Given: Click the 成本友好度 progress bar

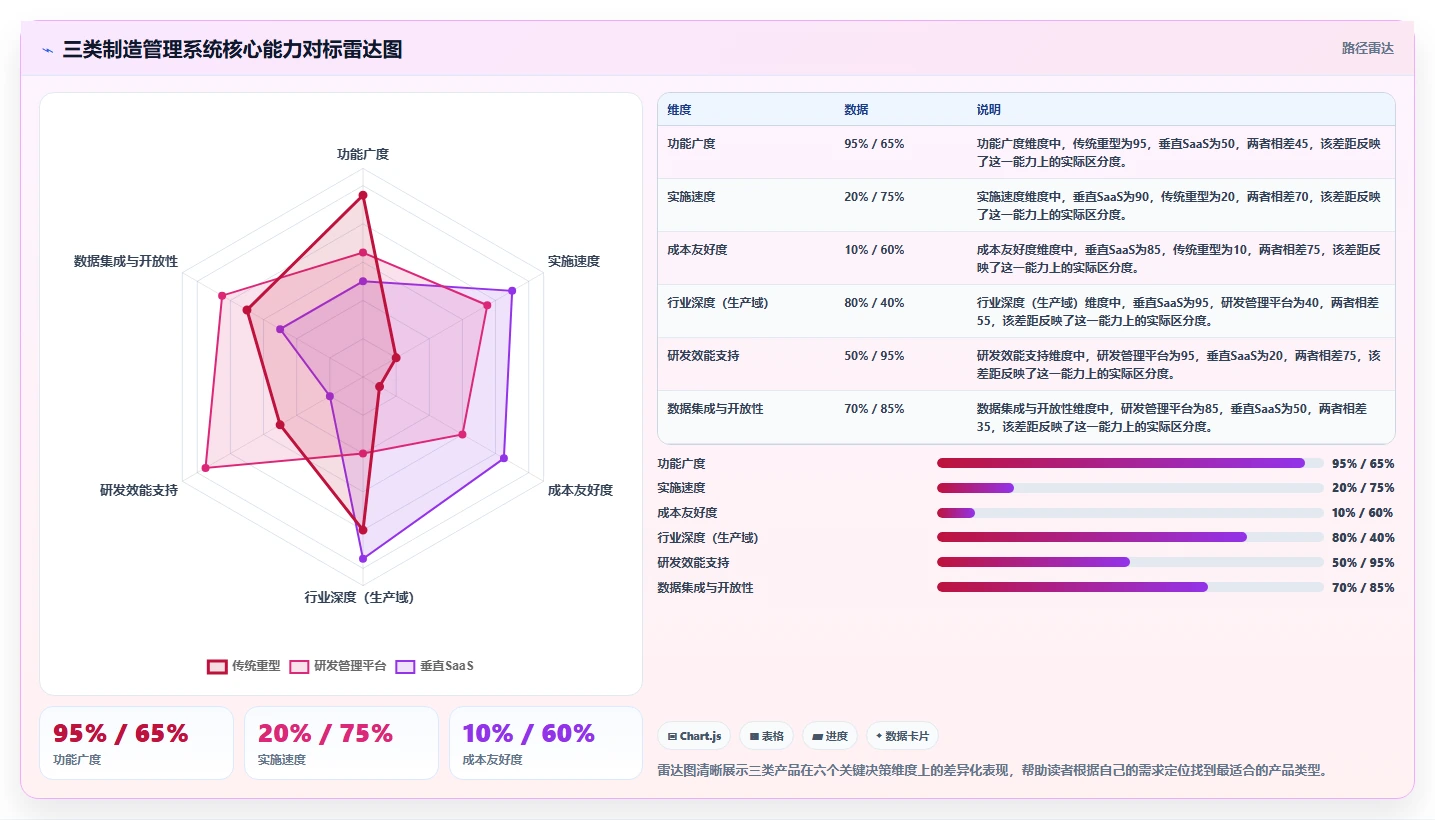Looking at the screenshot, I should pos(1130,513).
